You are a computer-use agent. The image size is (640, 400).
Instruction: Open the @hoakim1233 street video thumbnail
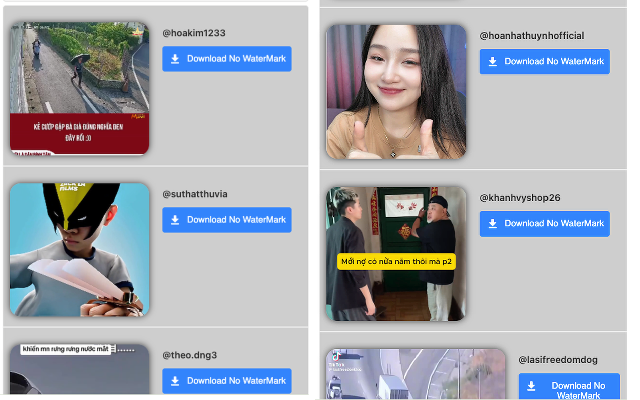pos(80,89)
